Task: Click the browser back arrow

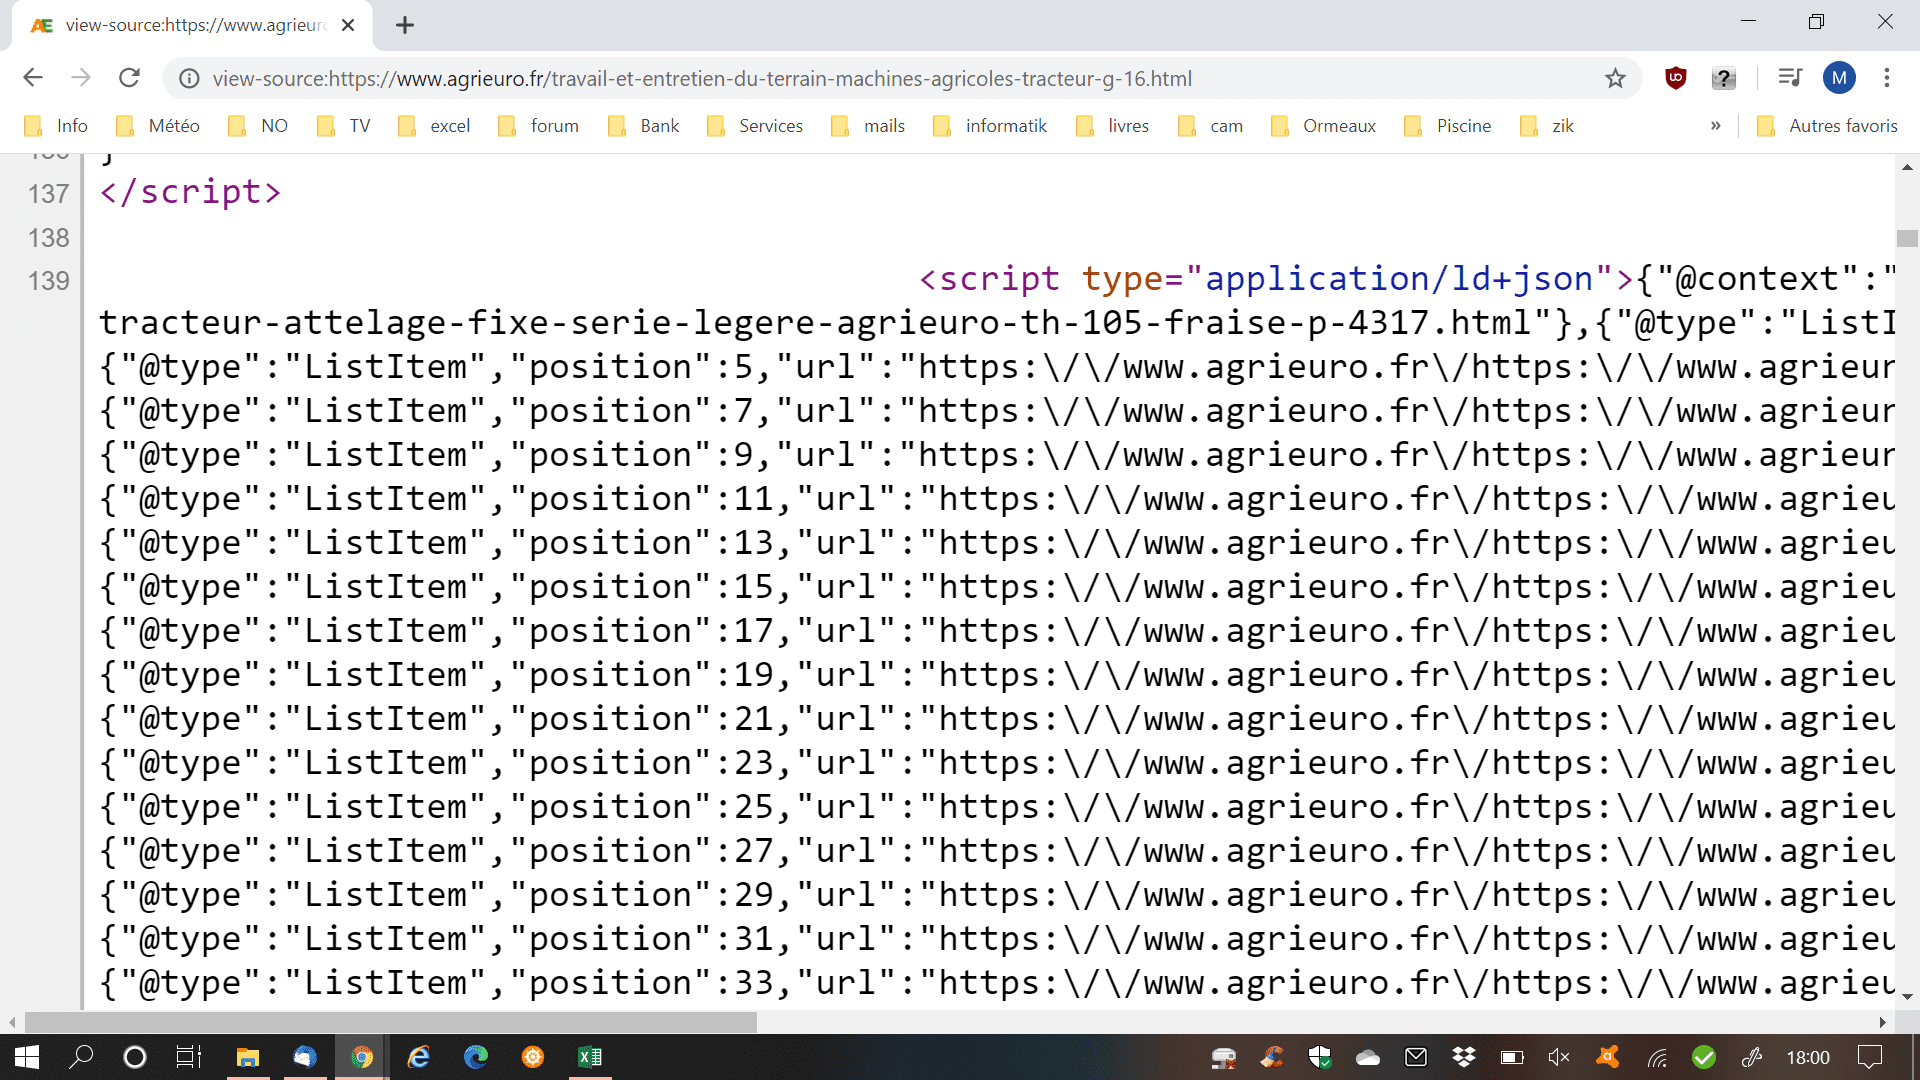Action: pos(33,78)
